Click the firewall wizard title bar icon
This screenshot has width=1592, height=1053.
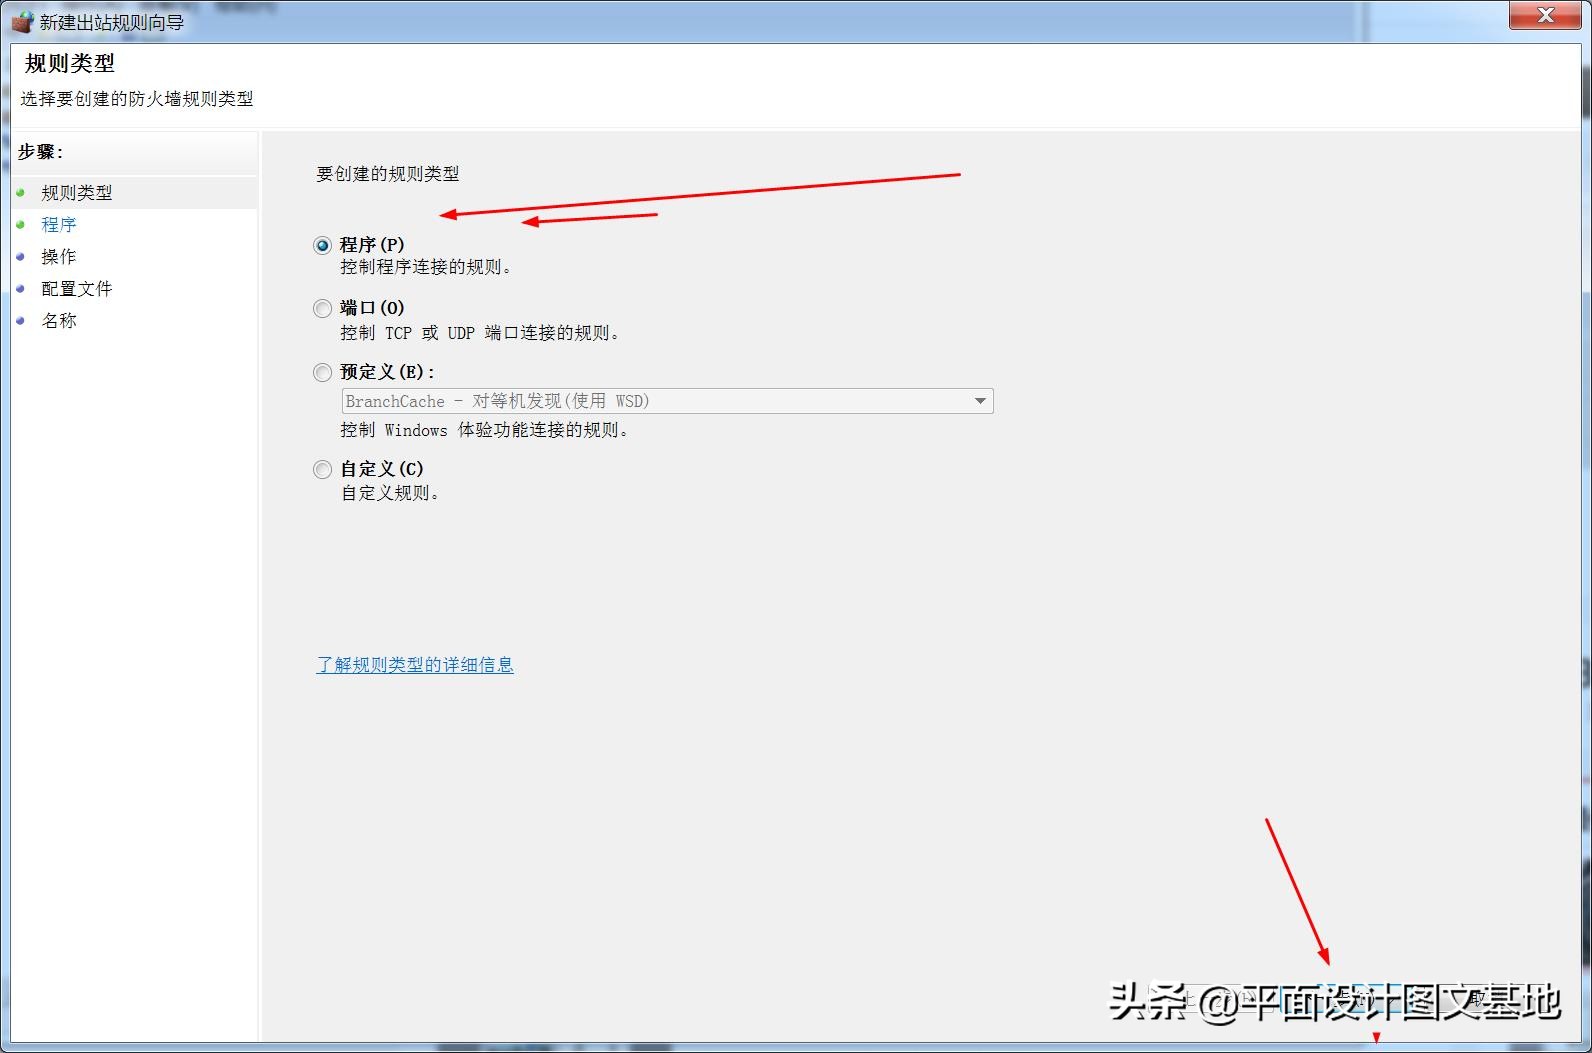point(22,22)
